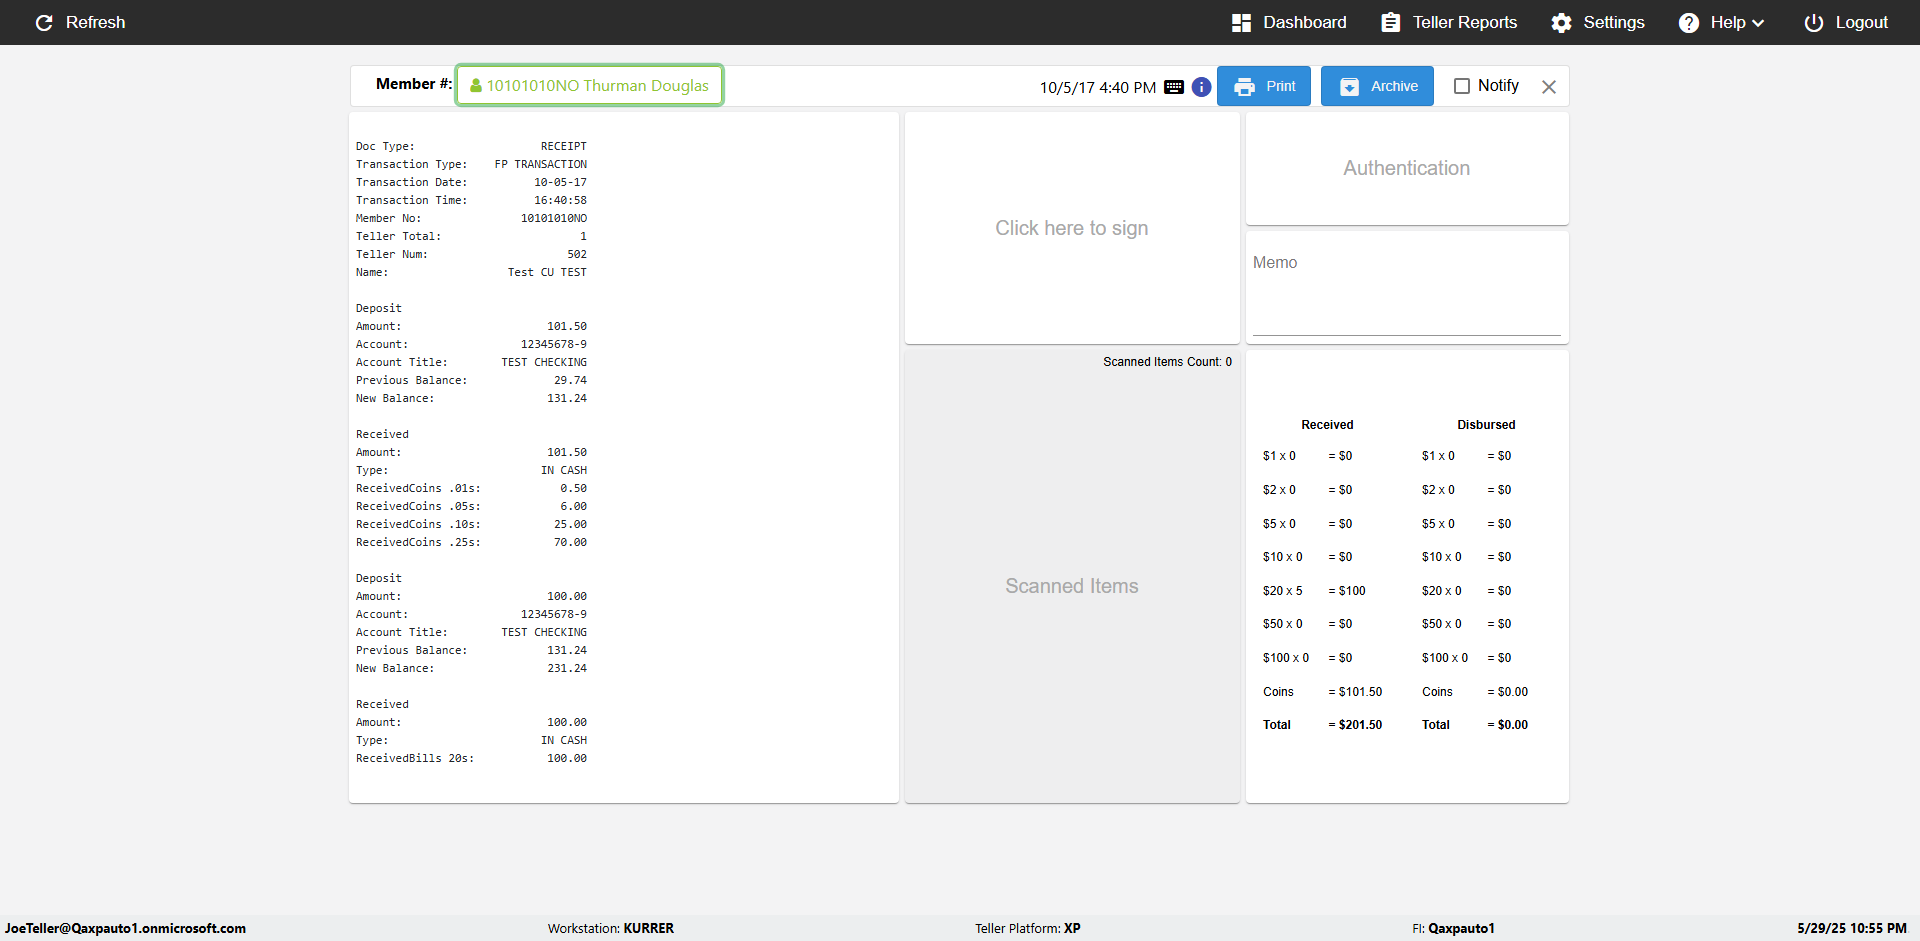
Task: Archive this receipt
Action: click(1377, 86)
